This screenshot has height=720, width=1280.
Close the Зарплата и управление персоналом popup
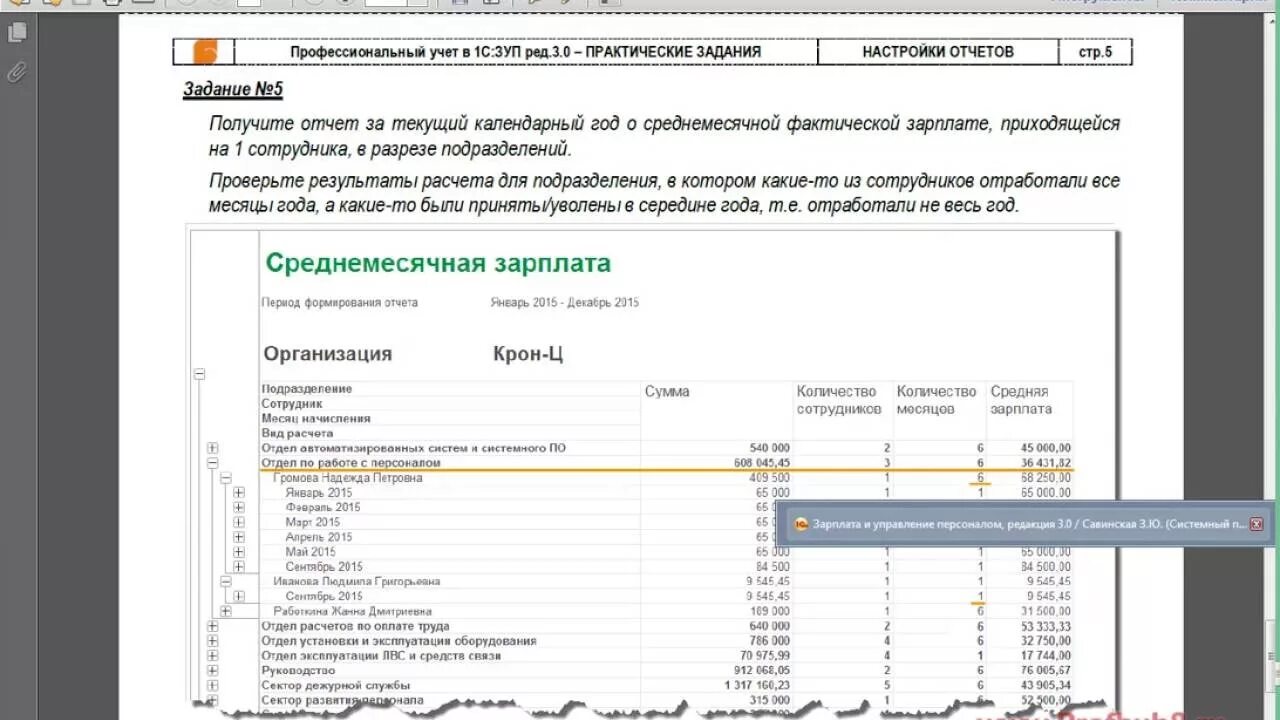(x=1257, y=524)
